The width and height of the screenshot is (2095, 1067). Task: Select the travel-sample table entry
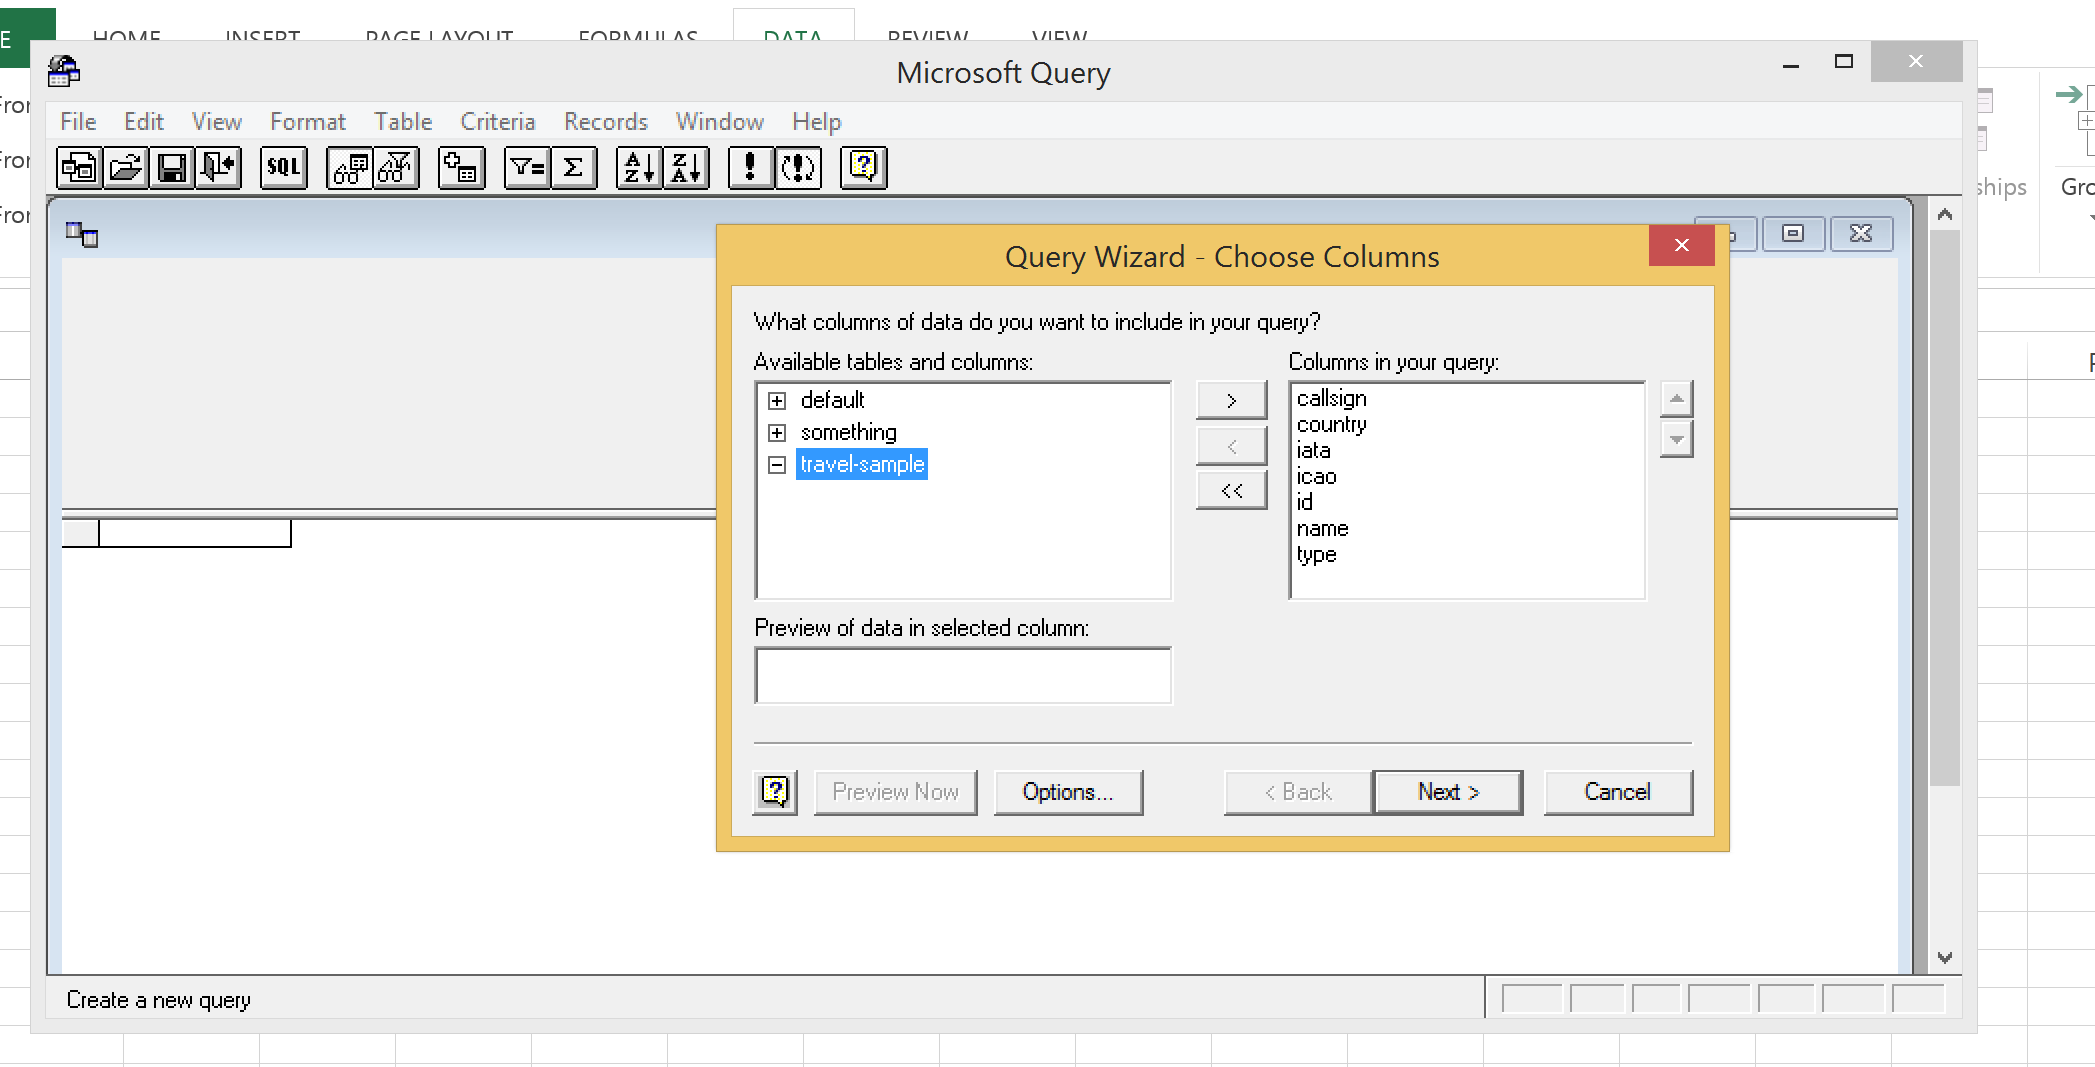(x=862, y=464)
